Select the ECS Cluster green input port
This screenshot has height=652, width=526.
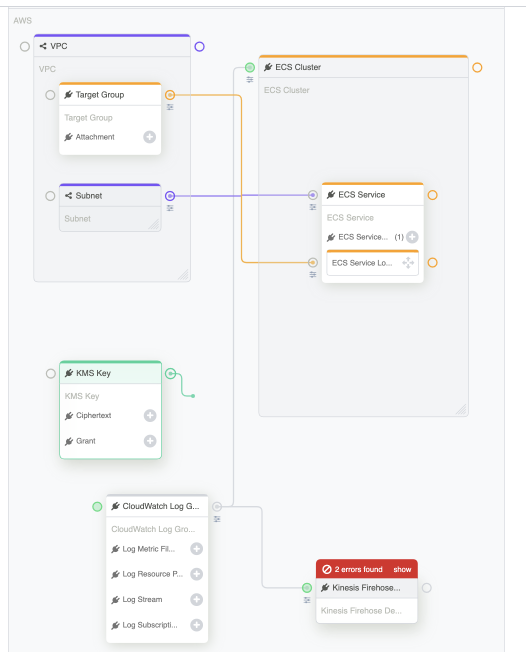click(249, 67)
